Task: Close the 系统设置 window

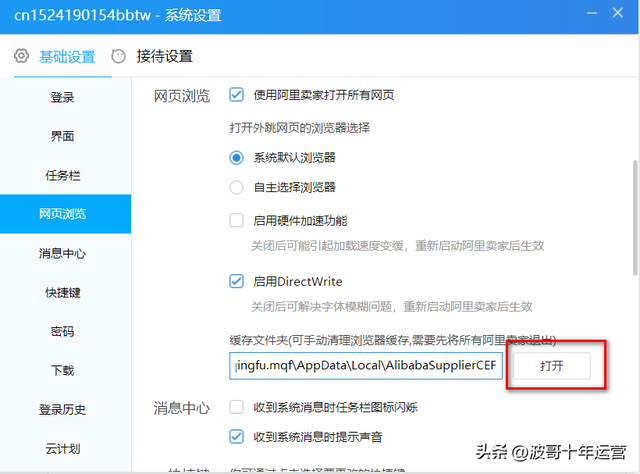Action: pos(618,13)
